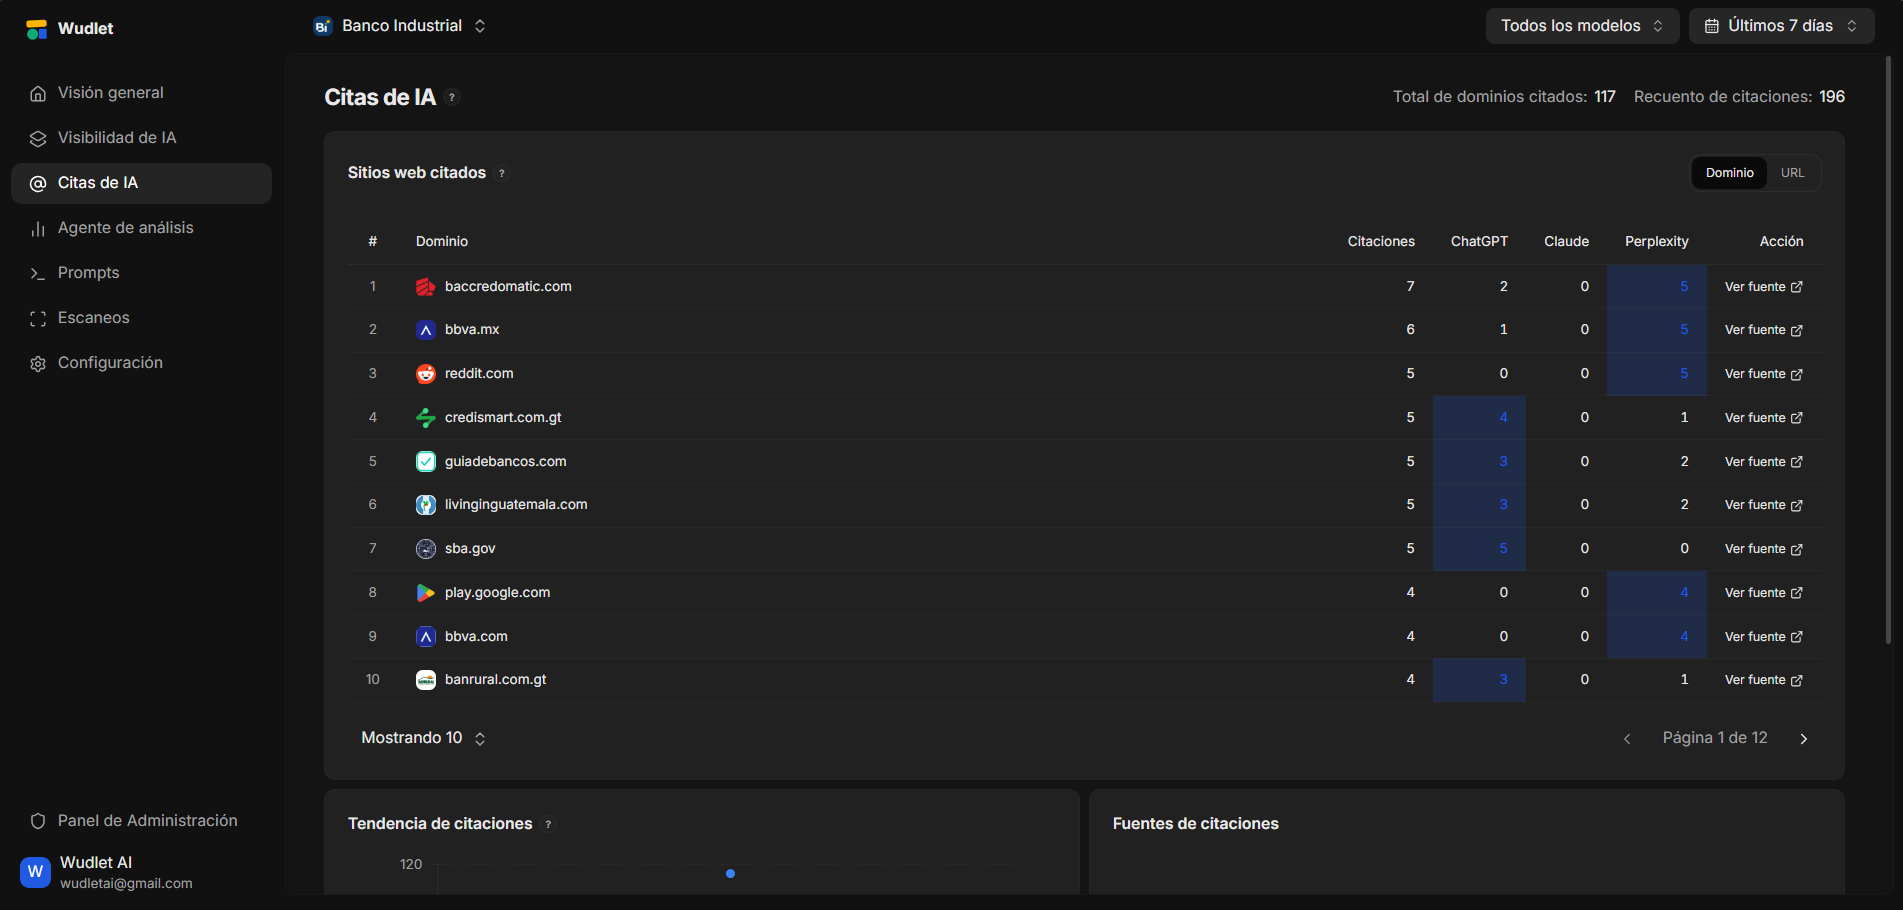Click the Total de dominios citados value 117
Viewport: 1903px width, 910px height.
point(1604,97)
